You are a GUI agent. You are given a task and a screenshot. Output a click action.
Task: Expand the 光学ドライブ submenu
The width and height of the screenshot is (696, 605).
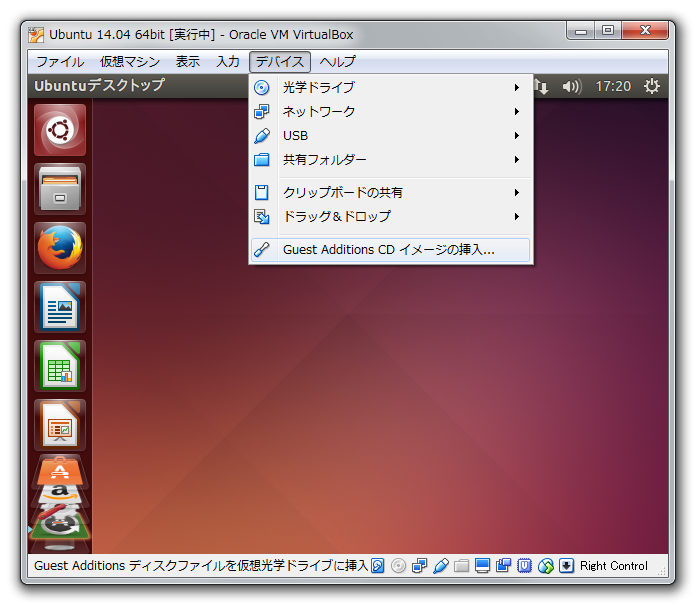391,87
